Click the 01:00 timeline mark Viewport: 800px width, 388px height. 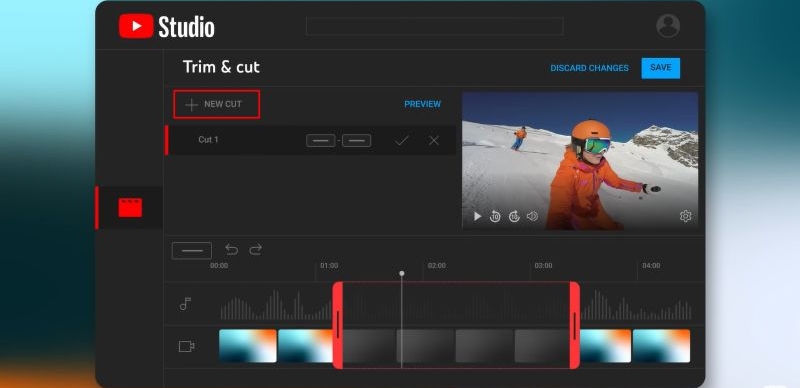pyautogui.click(x=329, y=266)
